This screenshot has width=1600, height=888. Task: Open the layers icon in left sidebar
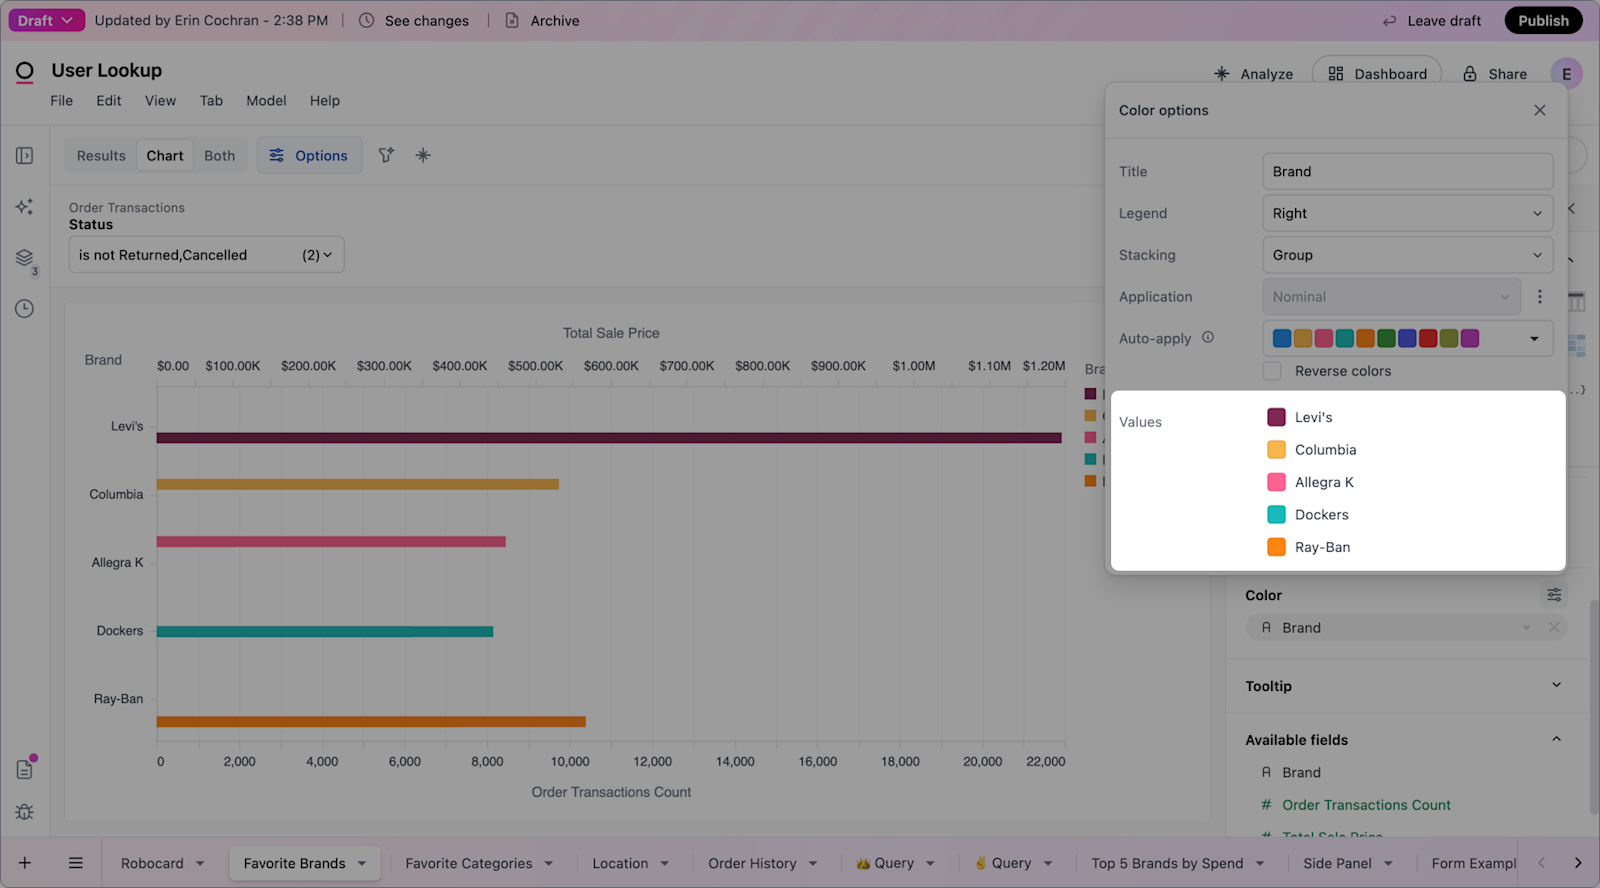25,258
